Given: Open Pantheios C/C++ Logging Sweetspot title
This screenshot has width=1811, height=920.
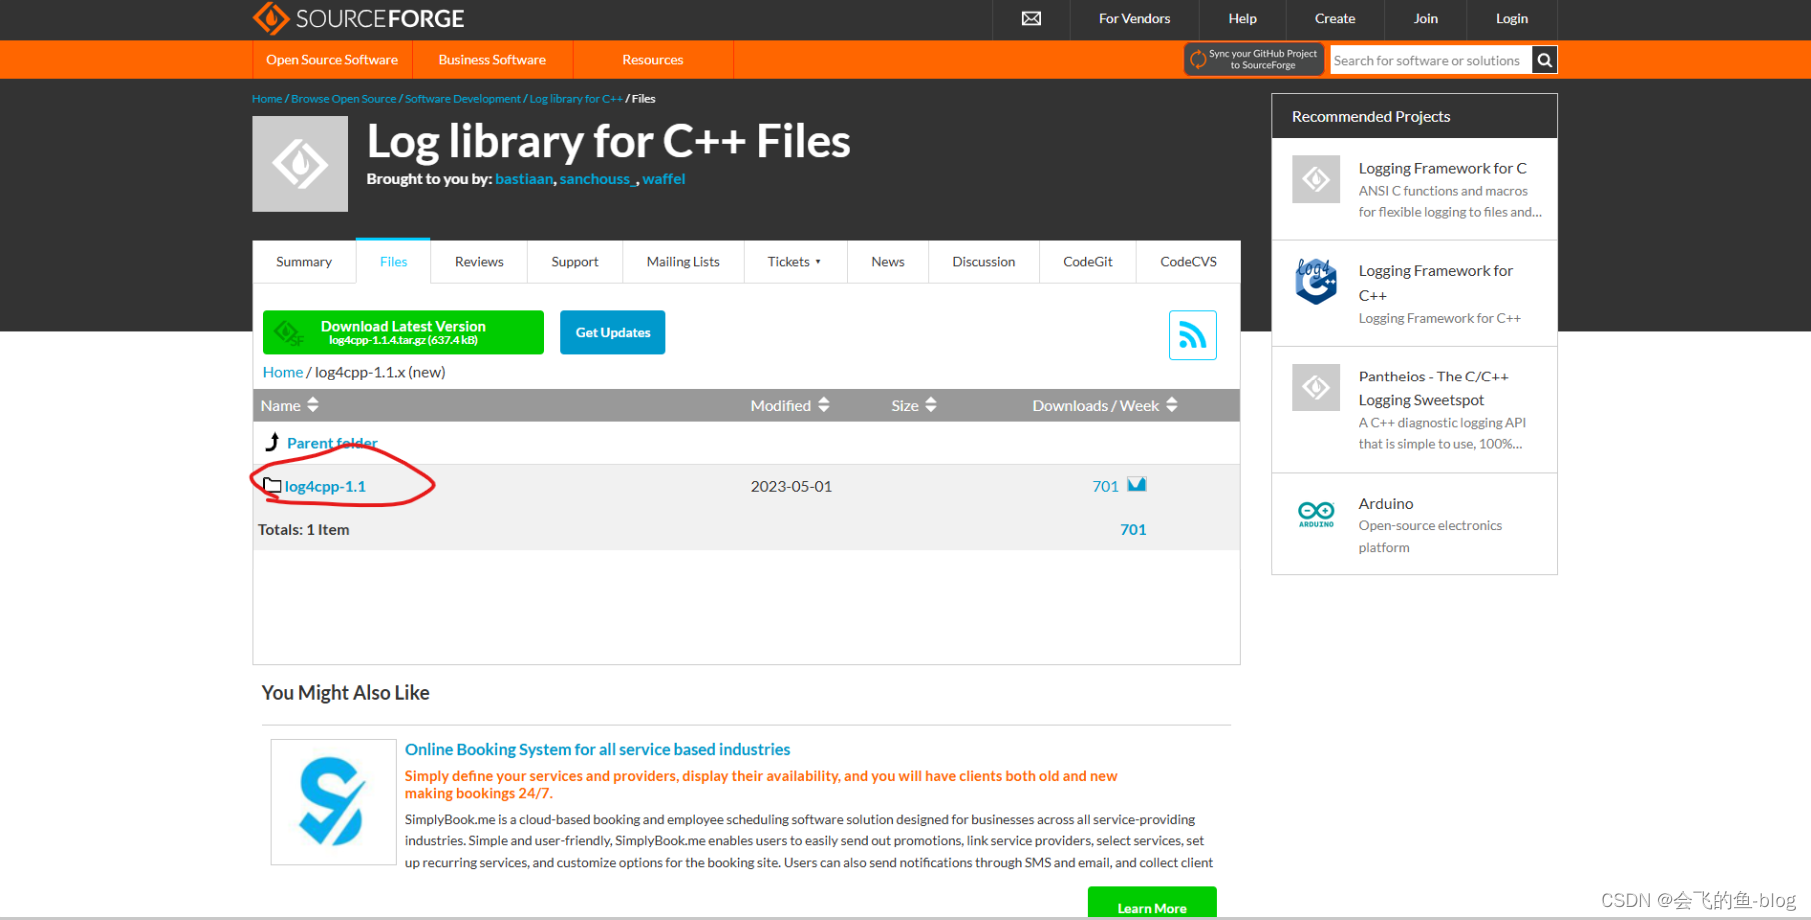Looking at the screenshot, I should [1433, 388].
